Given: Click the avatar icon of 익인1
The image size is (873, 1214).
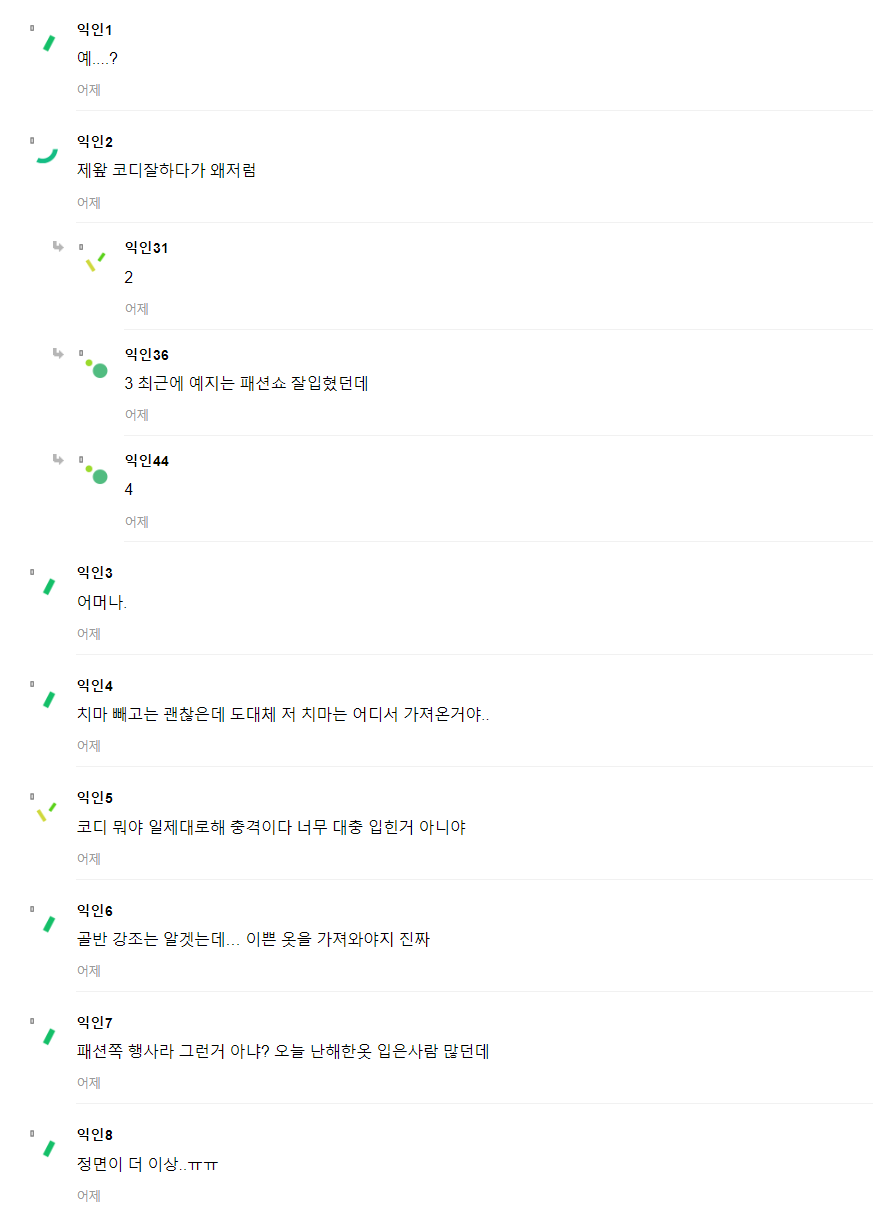Looking at the screenshot, I should (x=47, y=43).
